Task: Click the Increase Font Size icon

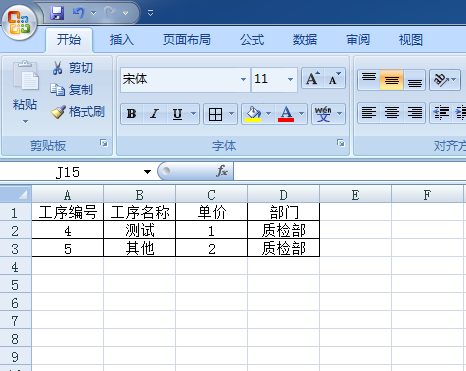Action: pos(312,79)
